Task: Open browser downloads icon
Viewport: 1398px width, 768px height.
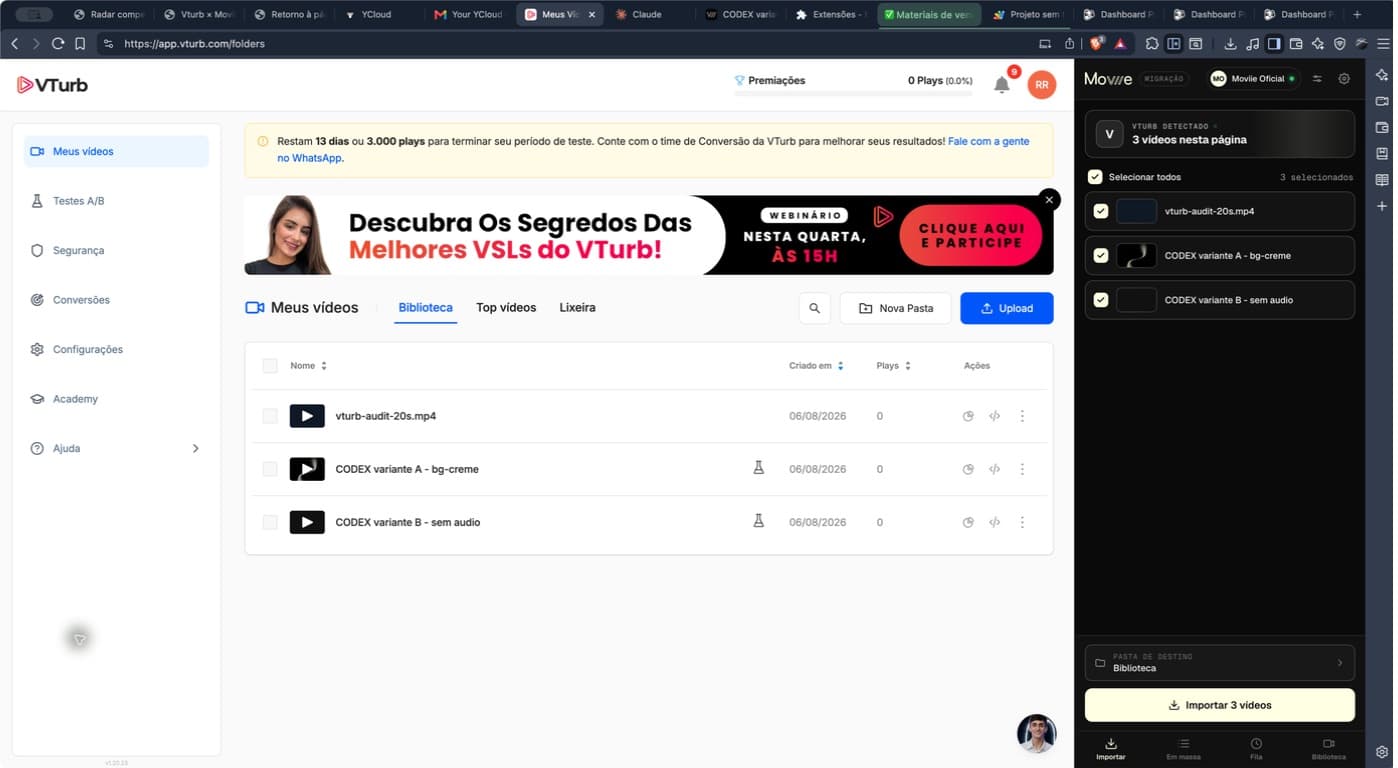Action: pyautogui.click(x=1230, y=44)
